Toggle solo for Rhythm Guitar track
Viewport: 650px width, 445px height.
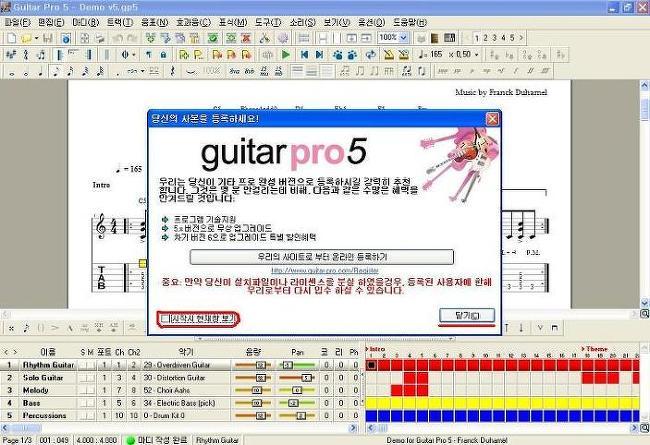(83, 365)
